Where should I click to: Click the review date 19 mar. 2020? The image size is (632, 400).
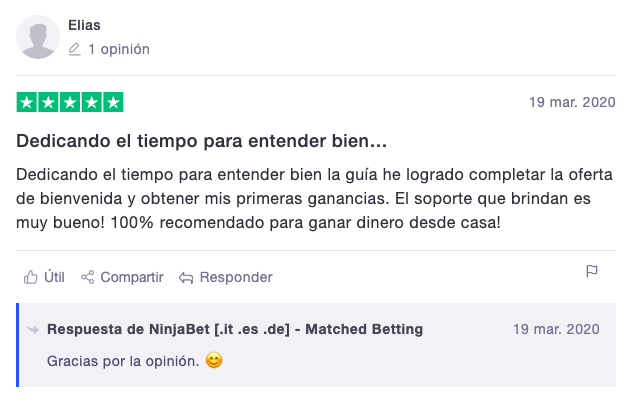[572, 102]
